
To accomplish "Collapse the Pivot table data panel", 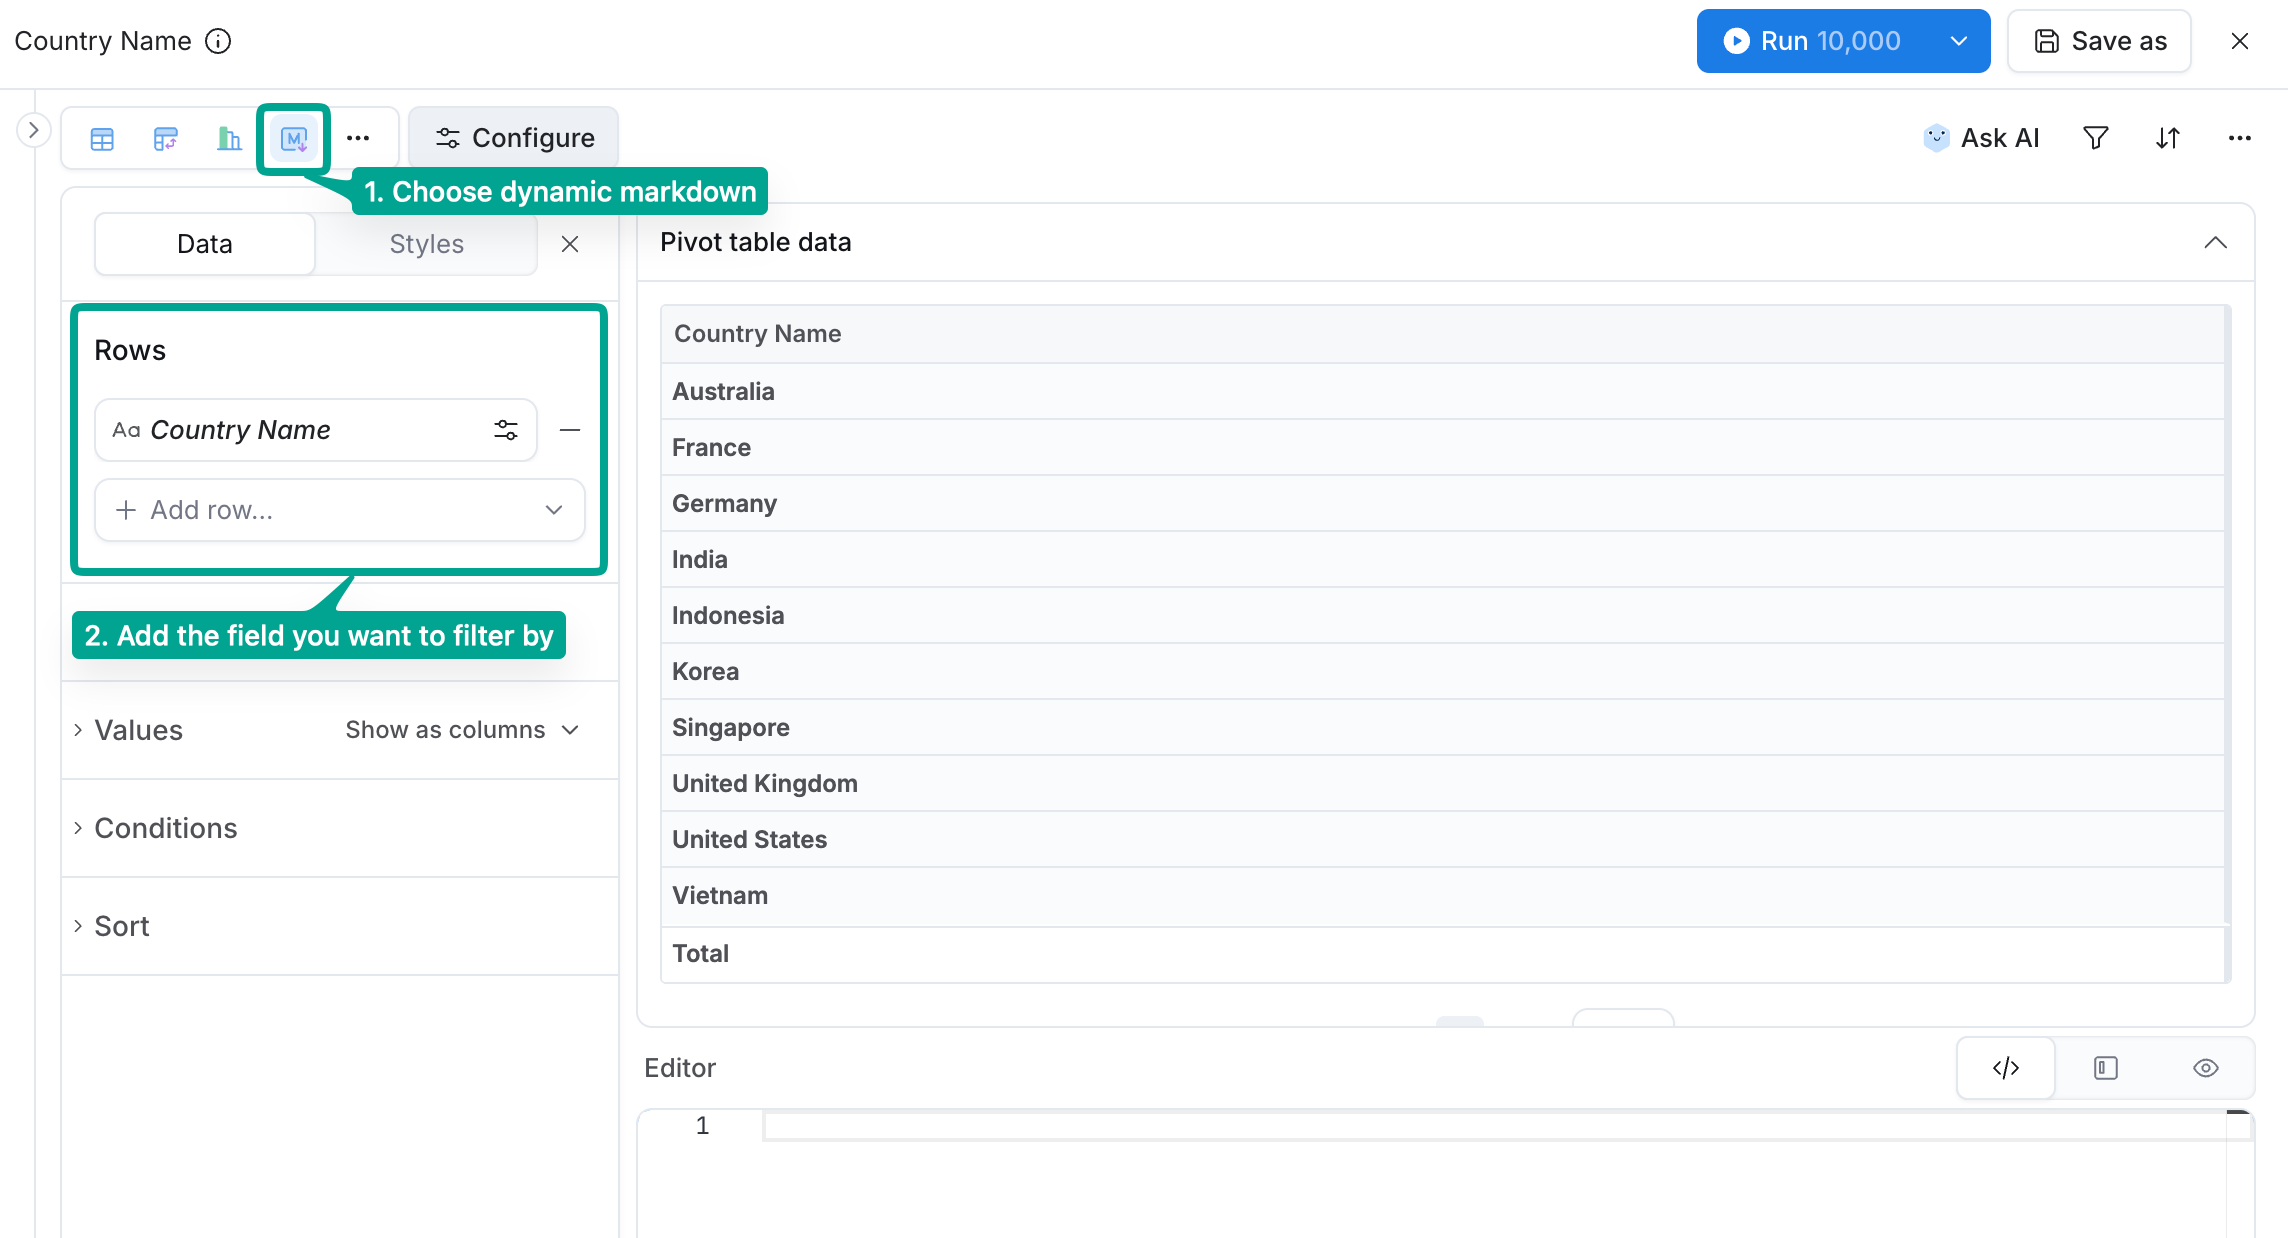I will 2216,242.
